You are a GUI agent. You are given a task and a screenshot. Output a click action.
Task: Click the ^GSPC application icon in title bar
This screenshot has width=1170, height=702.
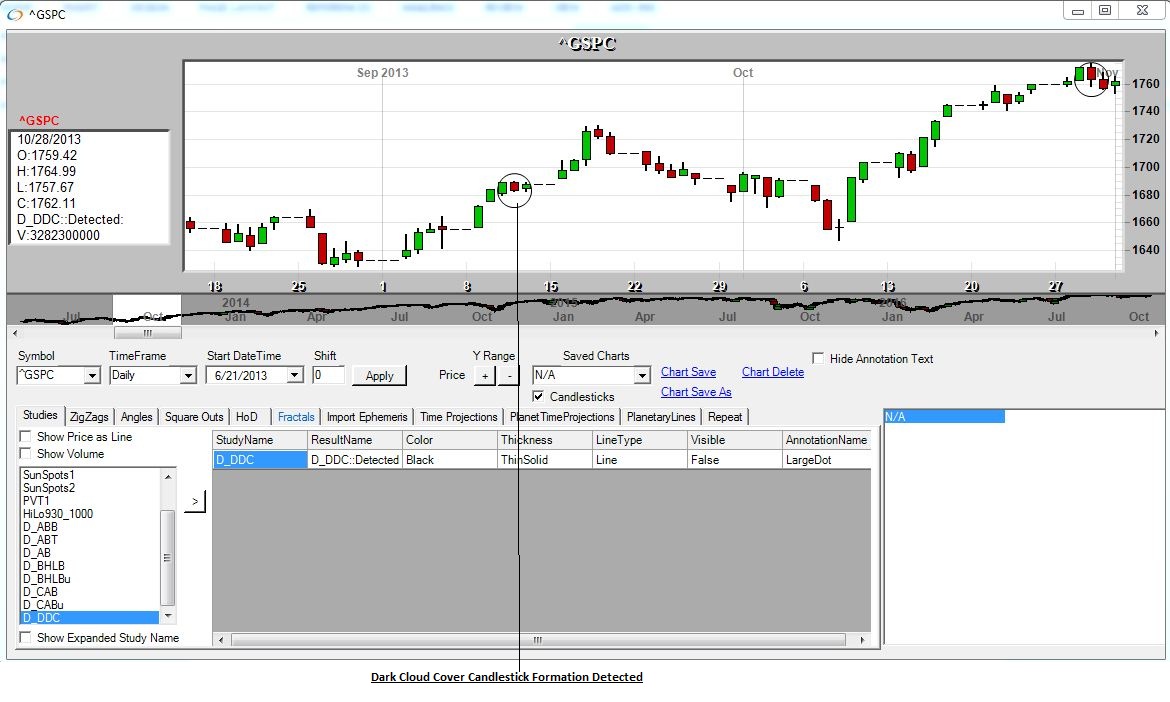tap(15, 14)
